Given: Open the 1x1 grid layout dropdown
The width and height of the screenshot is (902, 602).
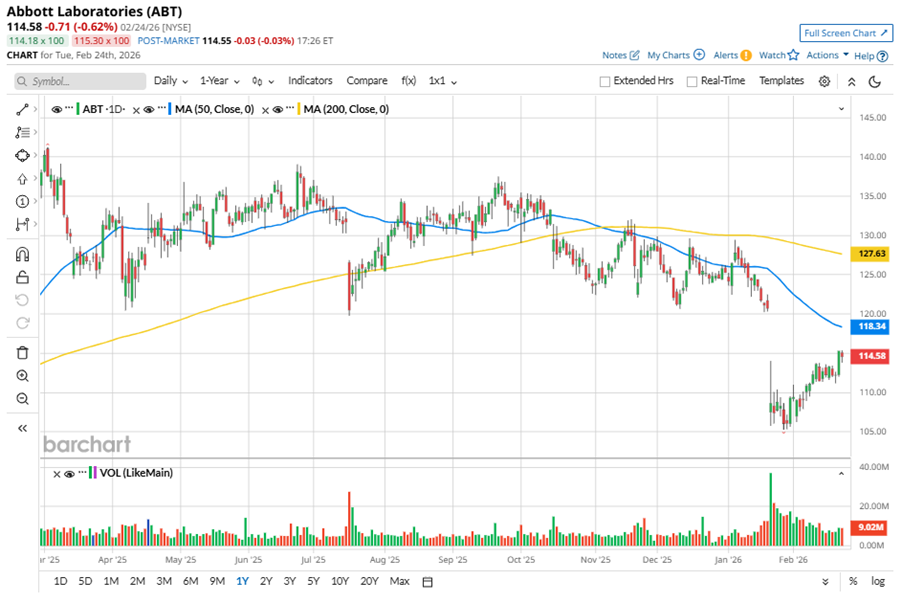Looking at the screenshot, I should click(x=442, y=81).
